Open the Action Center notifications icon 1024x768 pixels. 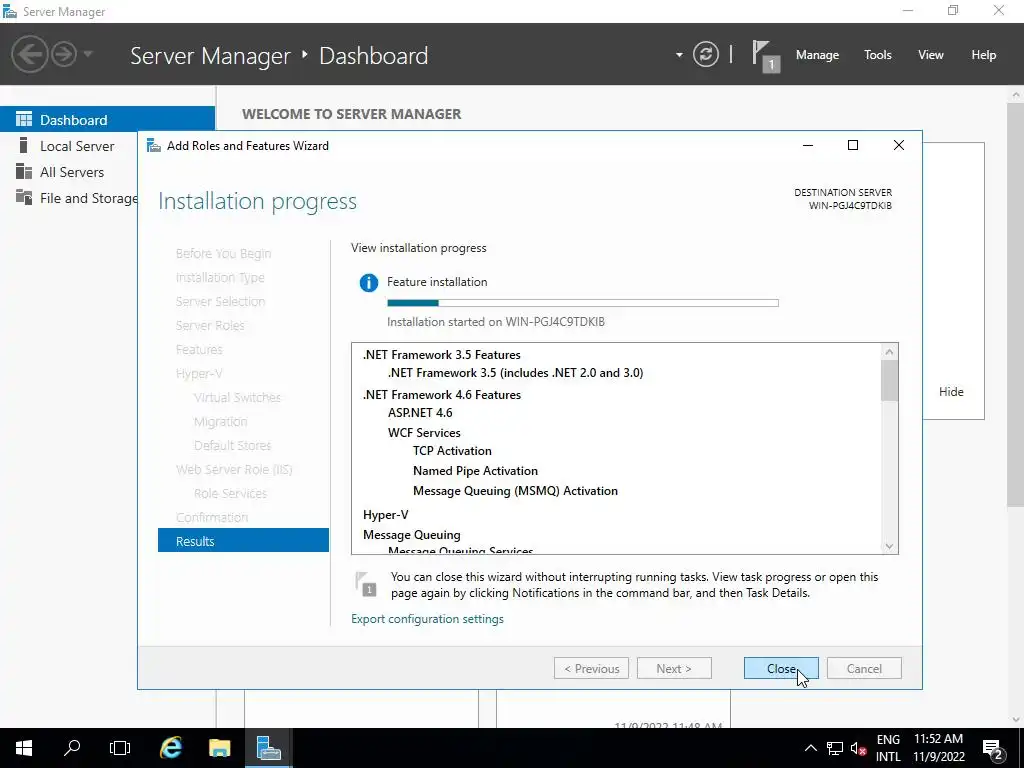click(x=992, y=748)
